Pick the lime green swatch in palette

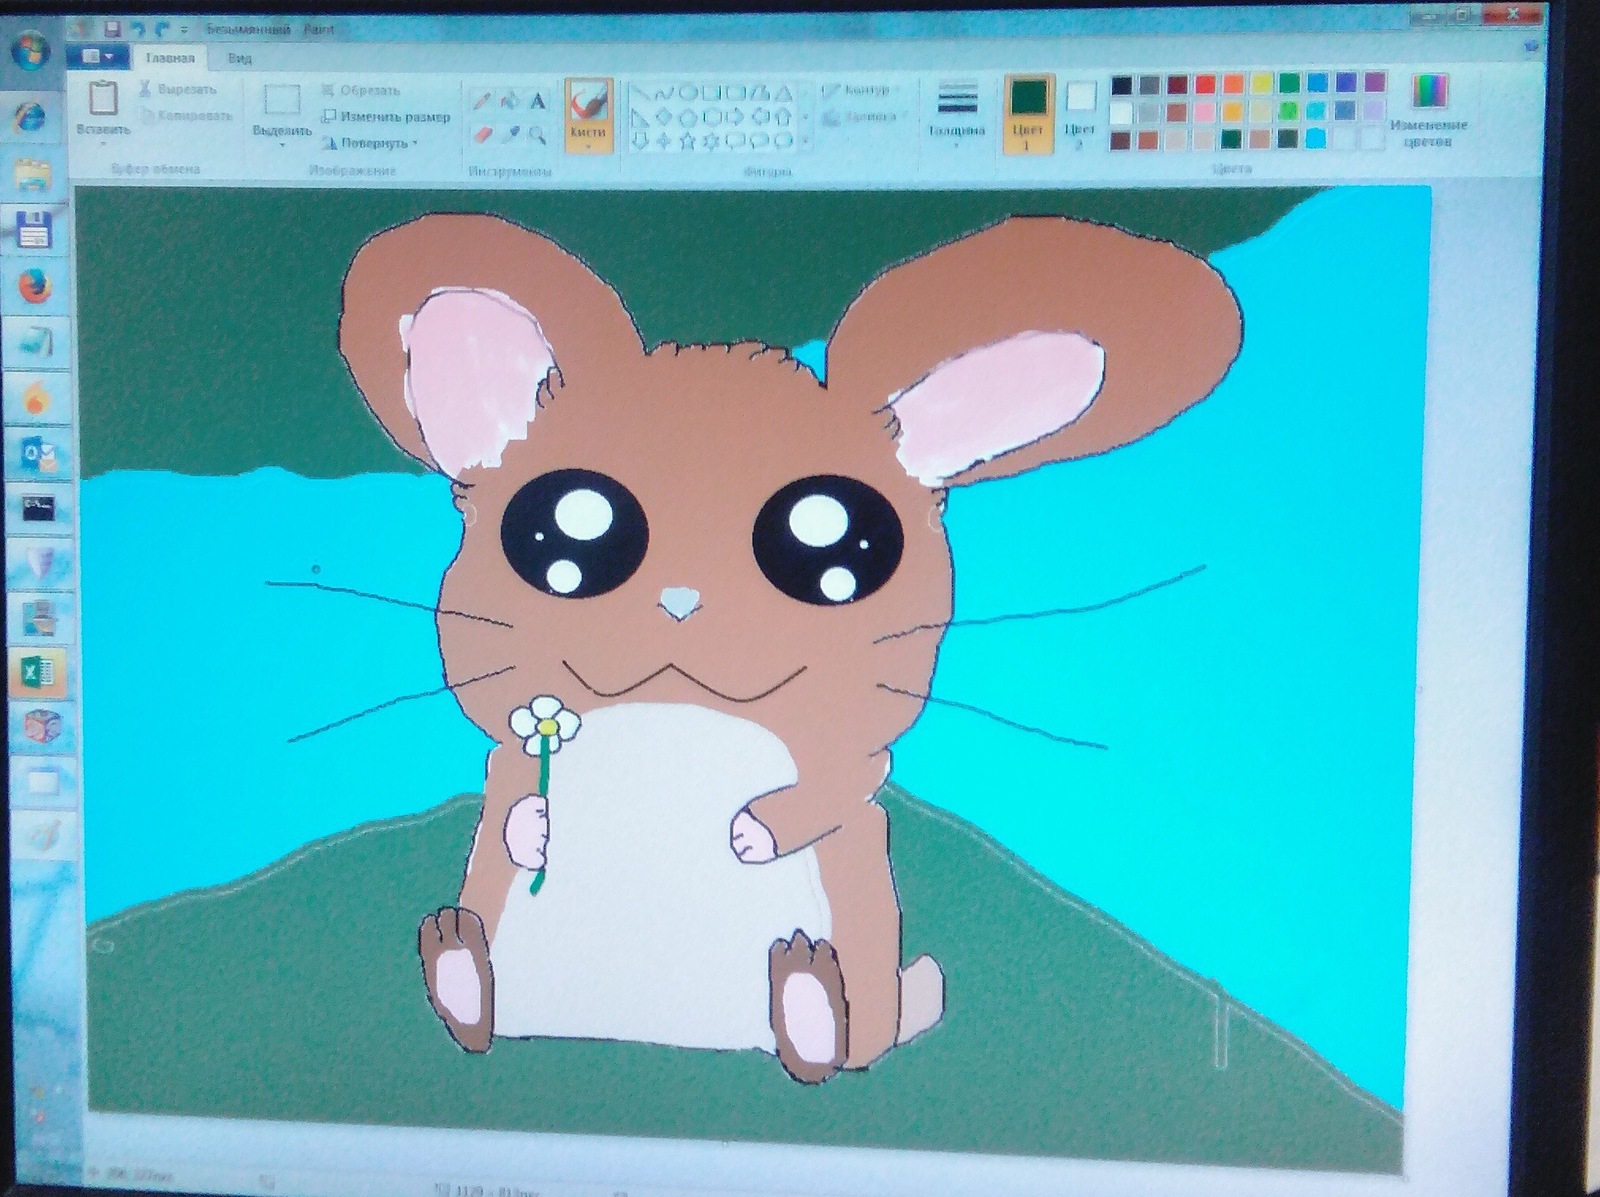1289,111
